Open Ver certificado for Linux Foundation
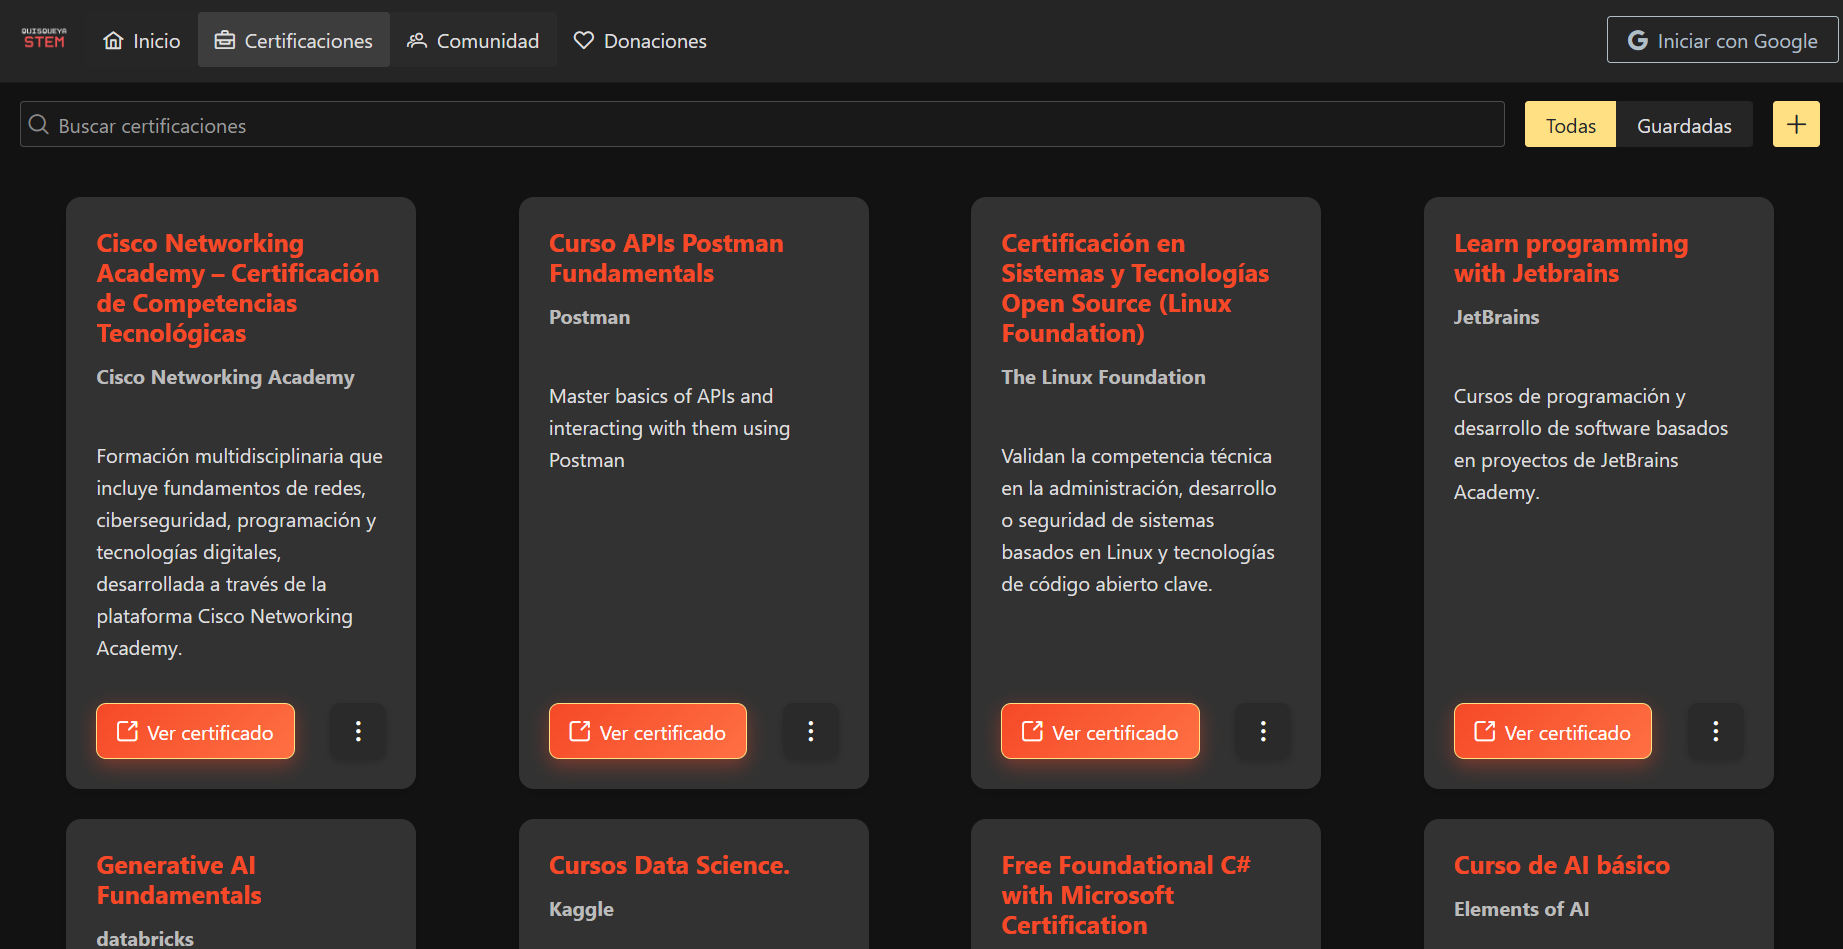 coord(1100,731)
